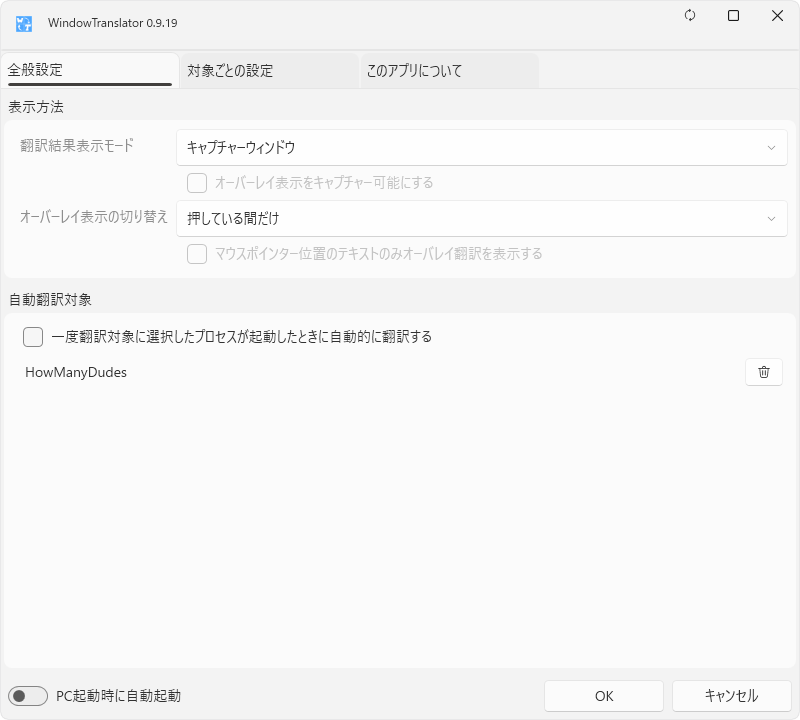The width and height of the screenshot is (800, 720).
Task: Toggle PC起動時に自動起動 switch
Action: 28,696
